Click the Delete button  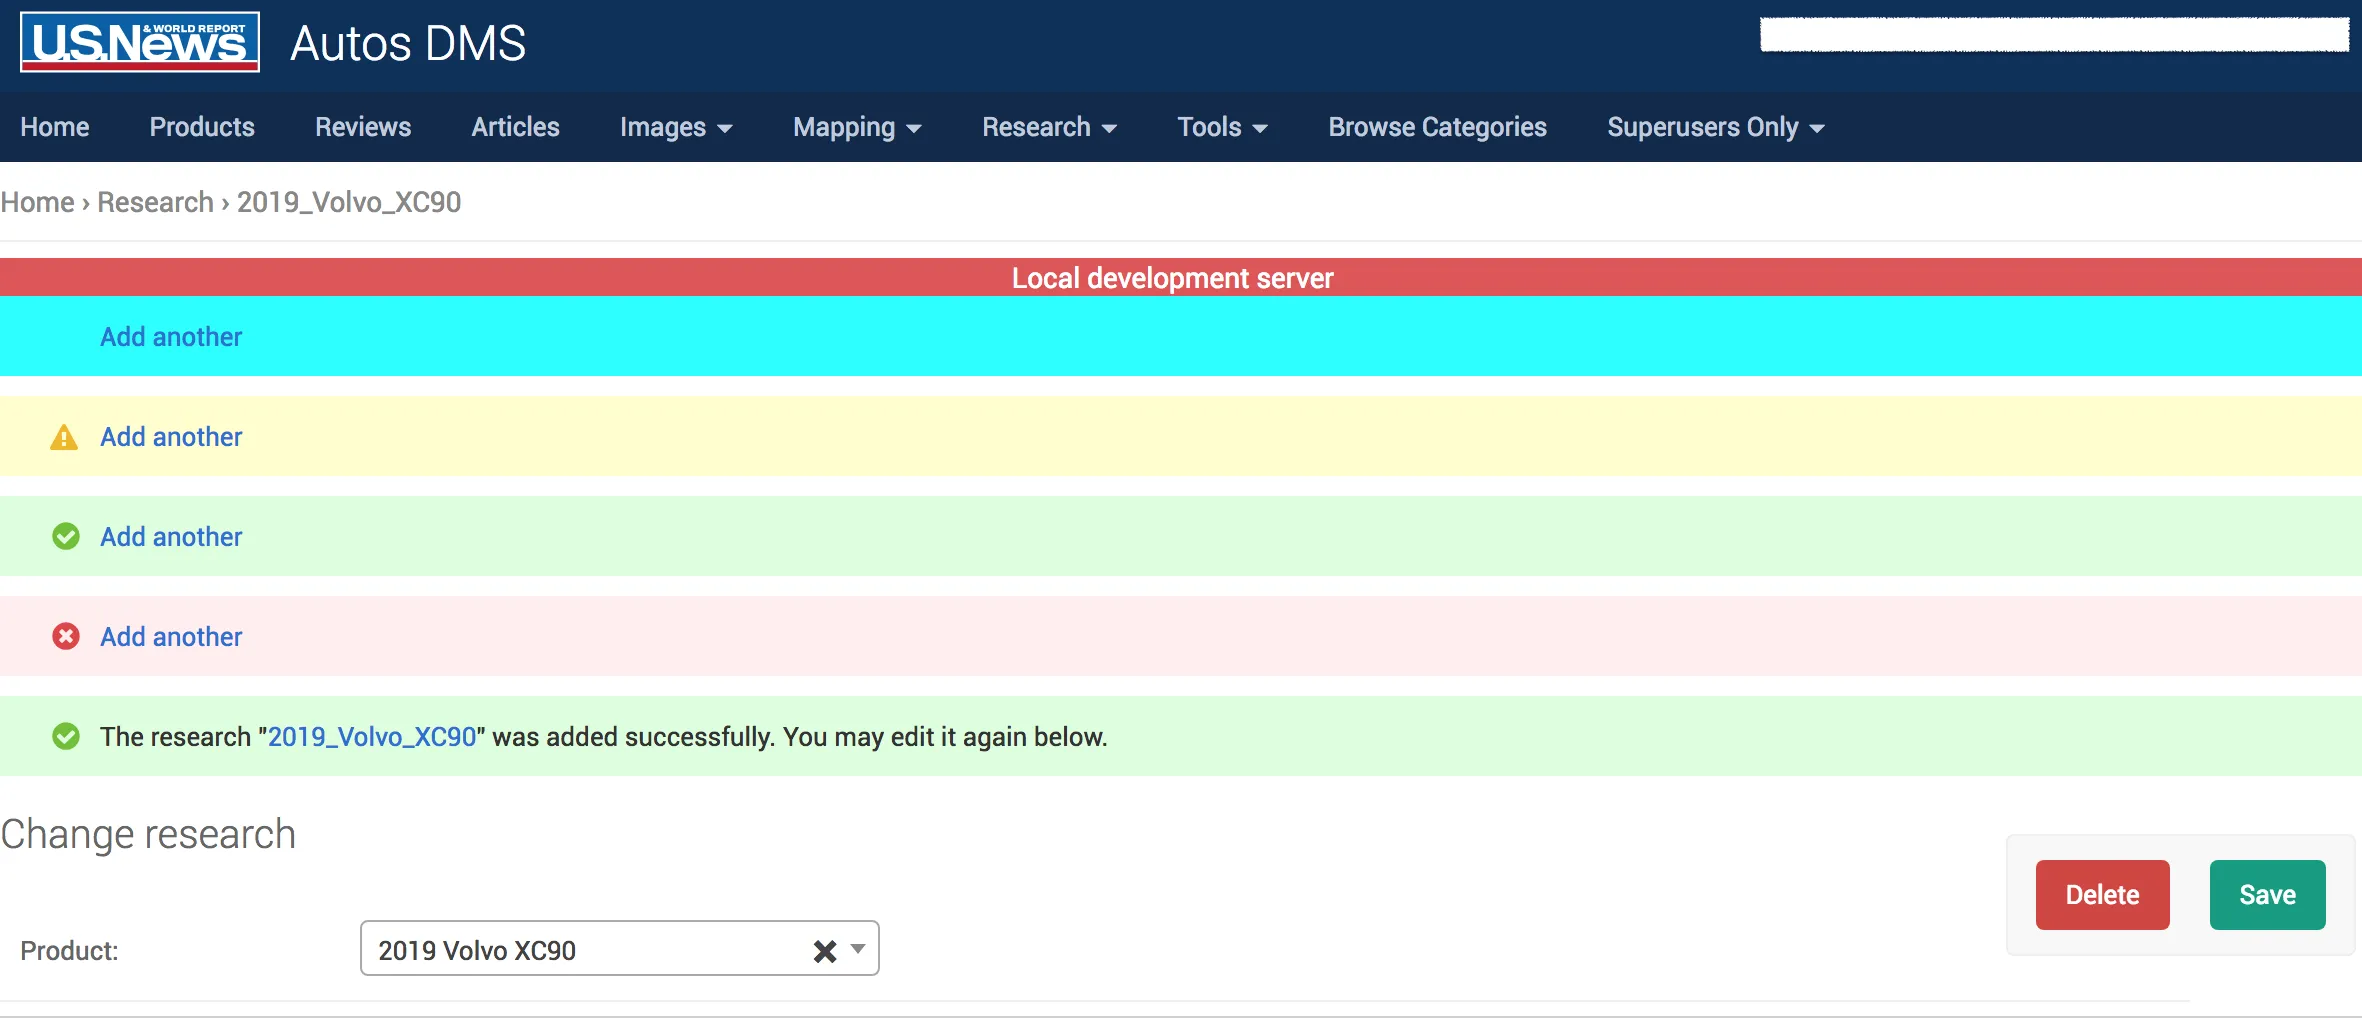tap(2102, 895)
